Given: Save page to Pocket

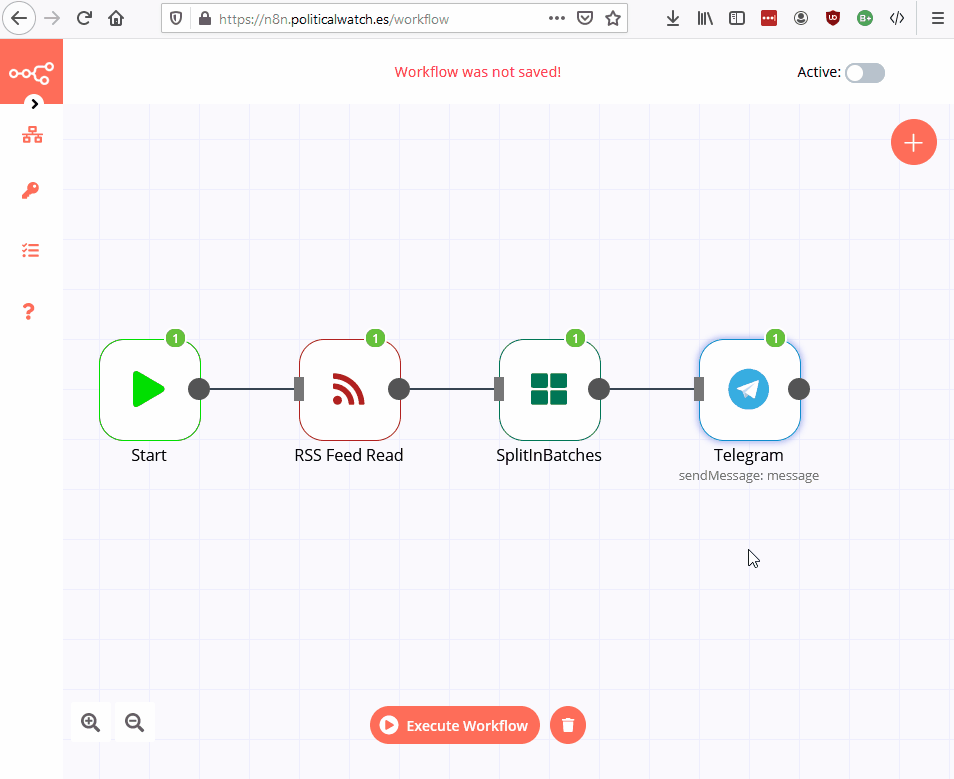Looking at the screenshot, I should [585, 18].
